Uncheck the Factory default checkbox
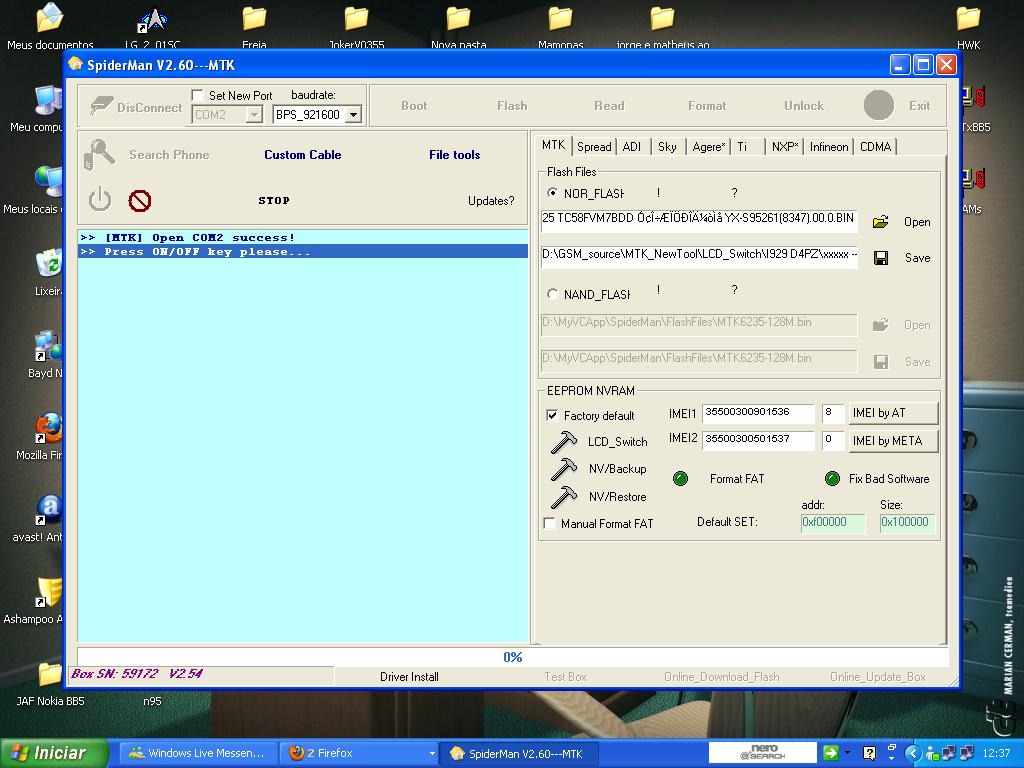The width and height of the screenshot is (1024, 768). (552, 415)
